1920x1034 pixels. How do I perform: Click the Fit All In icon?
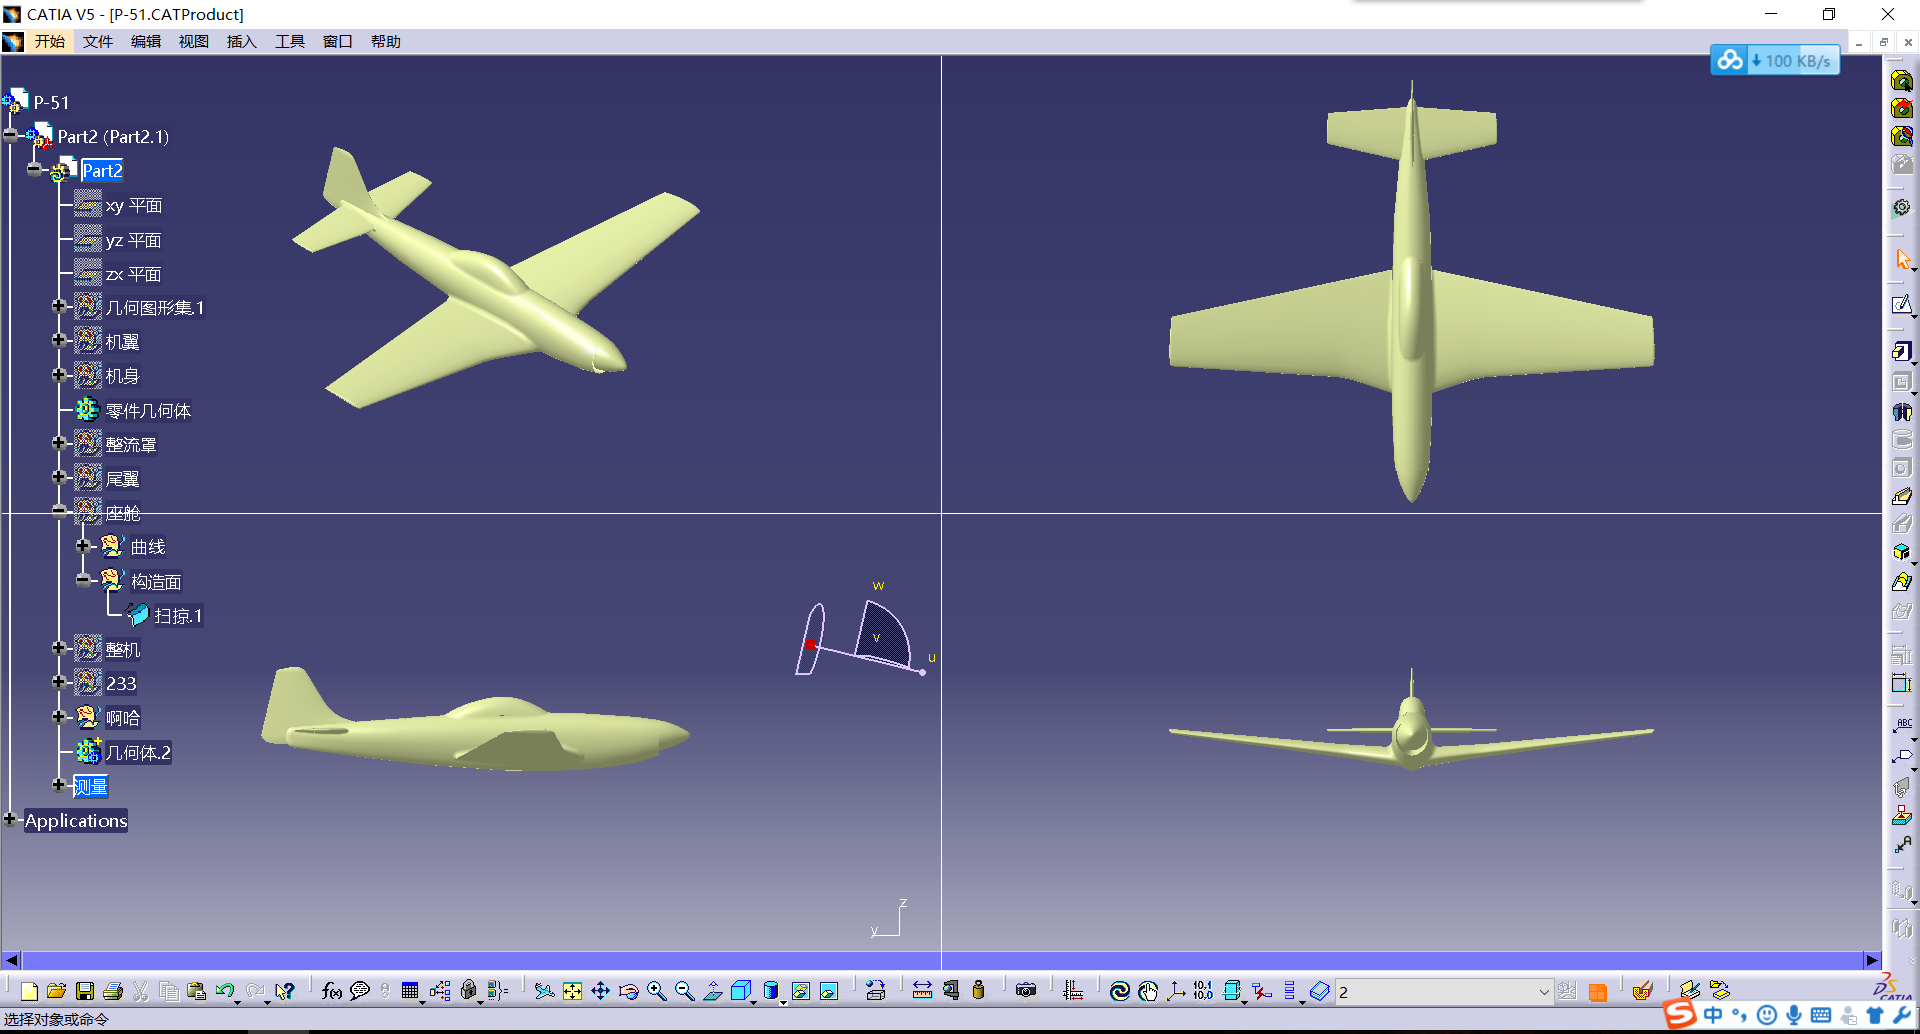pos(572,991)
